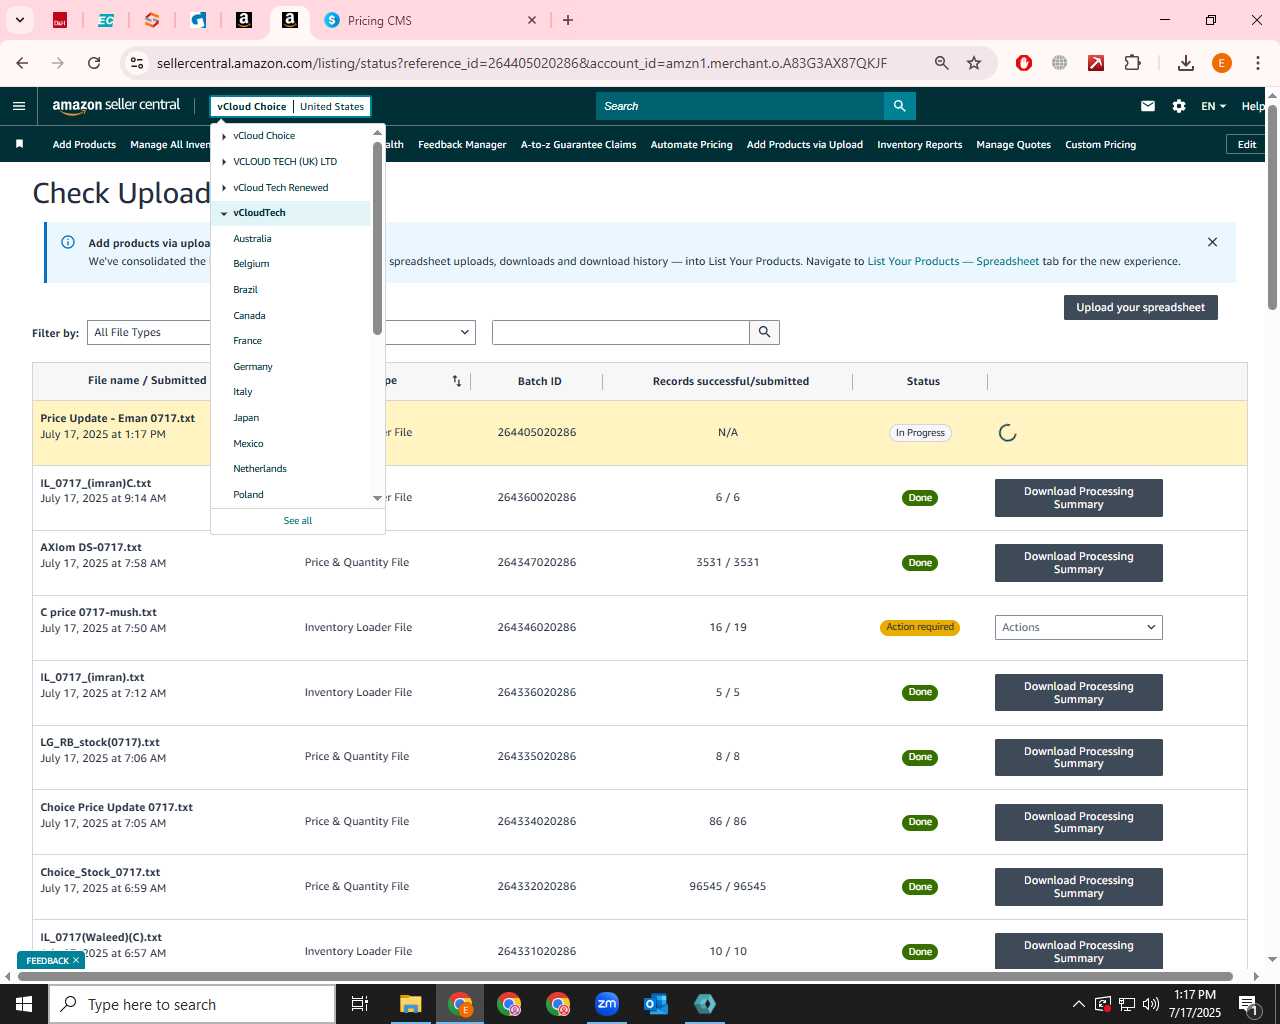1280x1024 pixels.
Task: Click the sort arrows in table header
Action: pos(457,381)
